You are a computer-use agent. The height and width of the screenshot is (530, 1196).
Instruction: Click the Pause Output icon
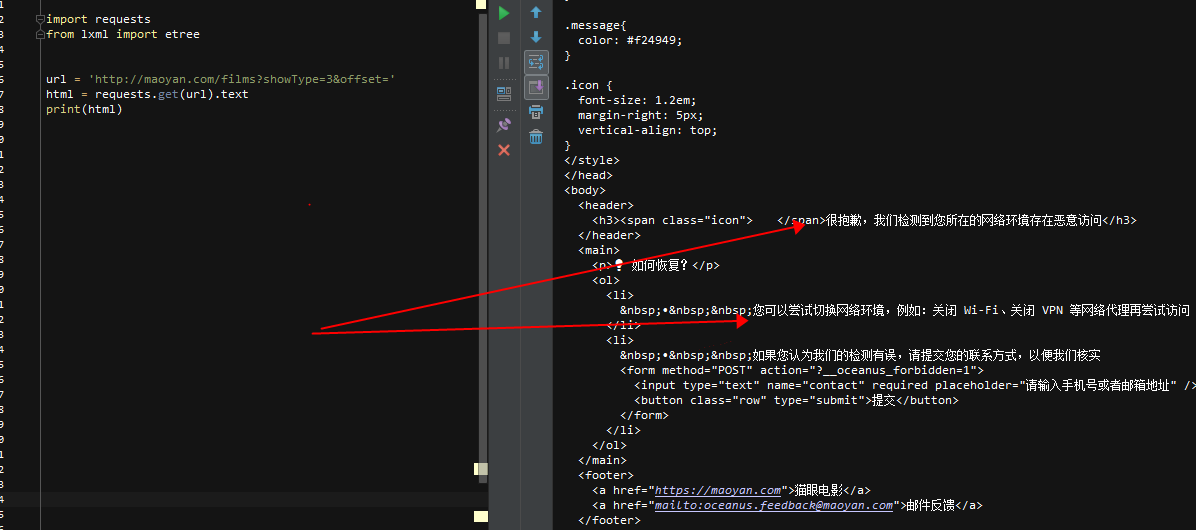(503, 63)
